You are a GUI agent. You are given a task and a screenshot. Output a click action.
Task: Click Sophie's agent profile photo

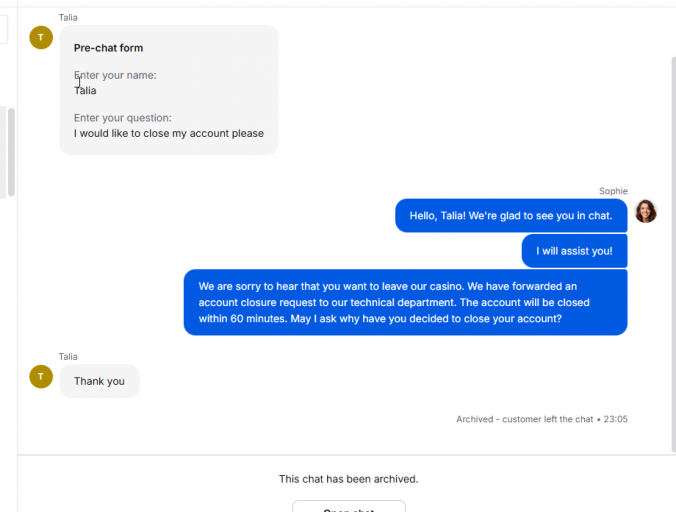[x=646, y=211]
